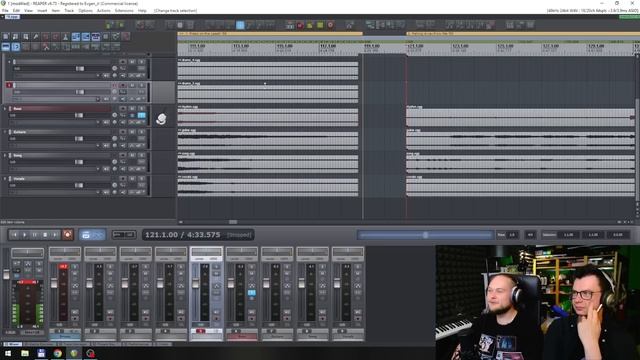The width and height of the screenshot is (640, 360).
Task: Open input dropdown on the selected red-numbered track
Action: 98,99
